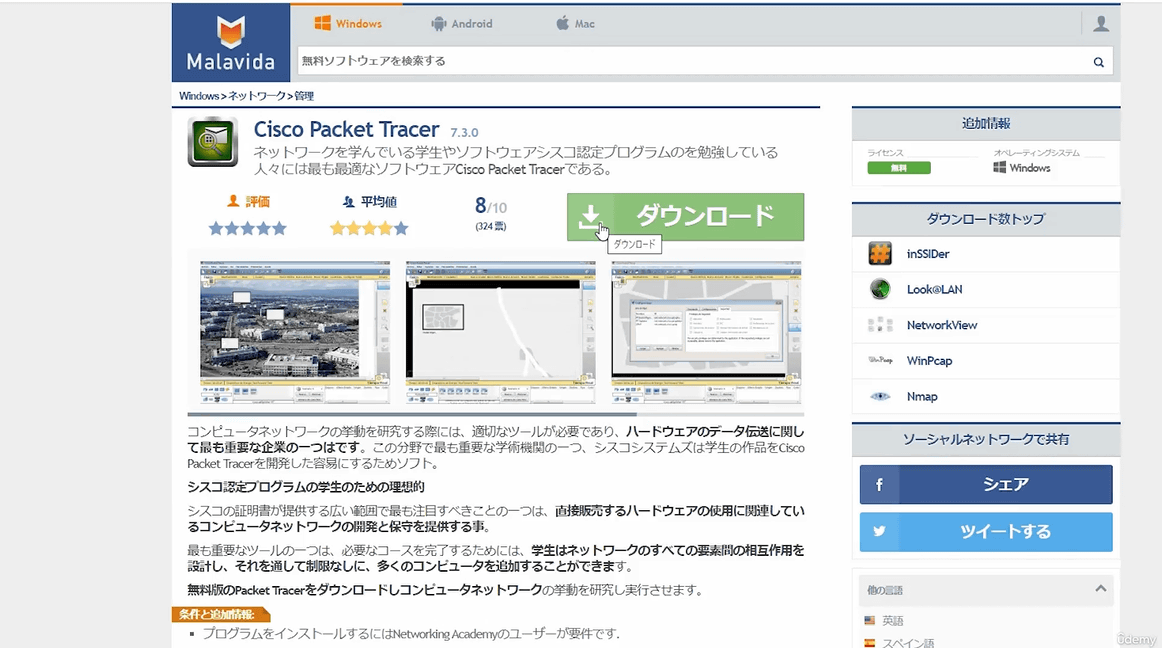Click the Look@LAN icon

click(880, 289)
